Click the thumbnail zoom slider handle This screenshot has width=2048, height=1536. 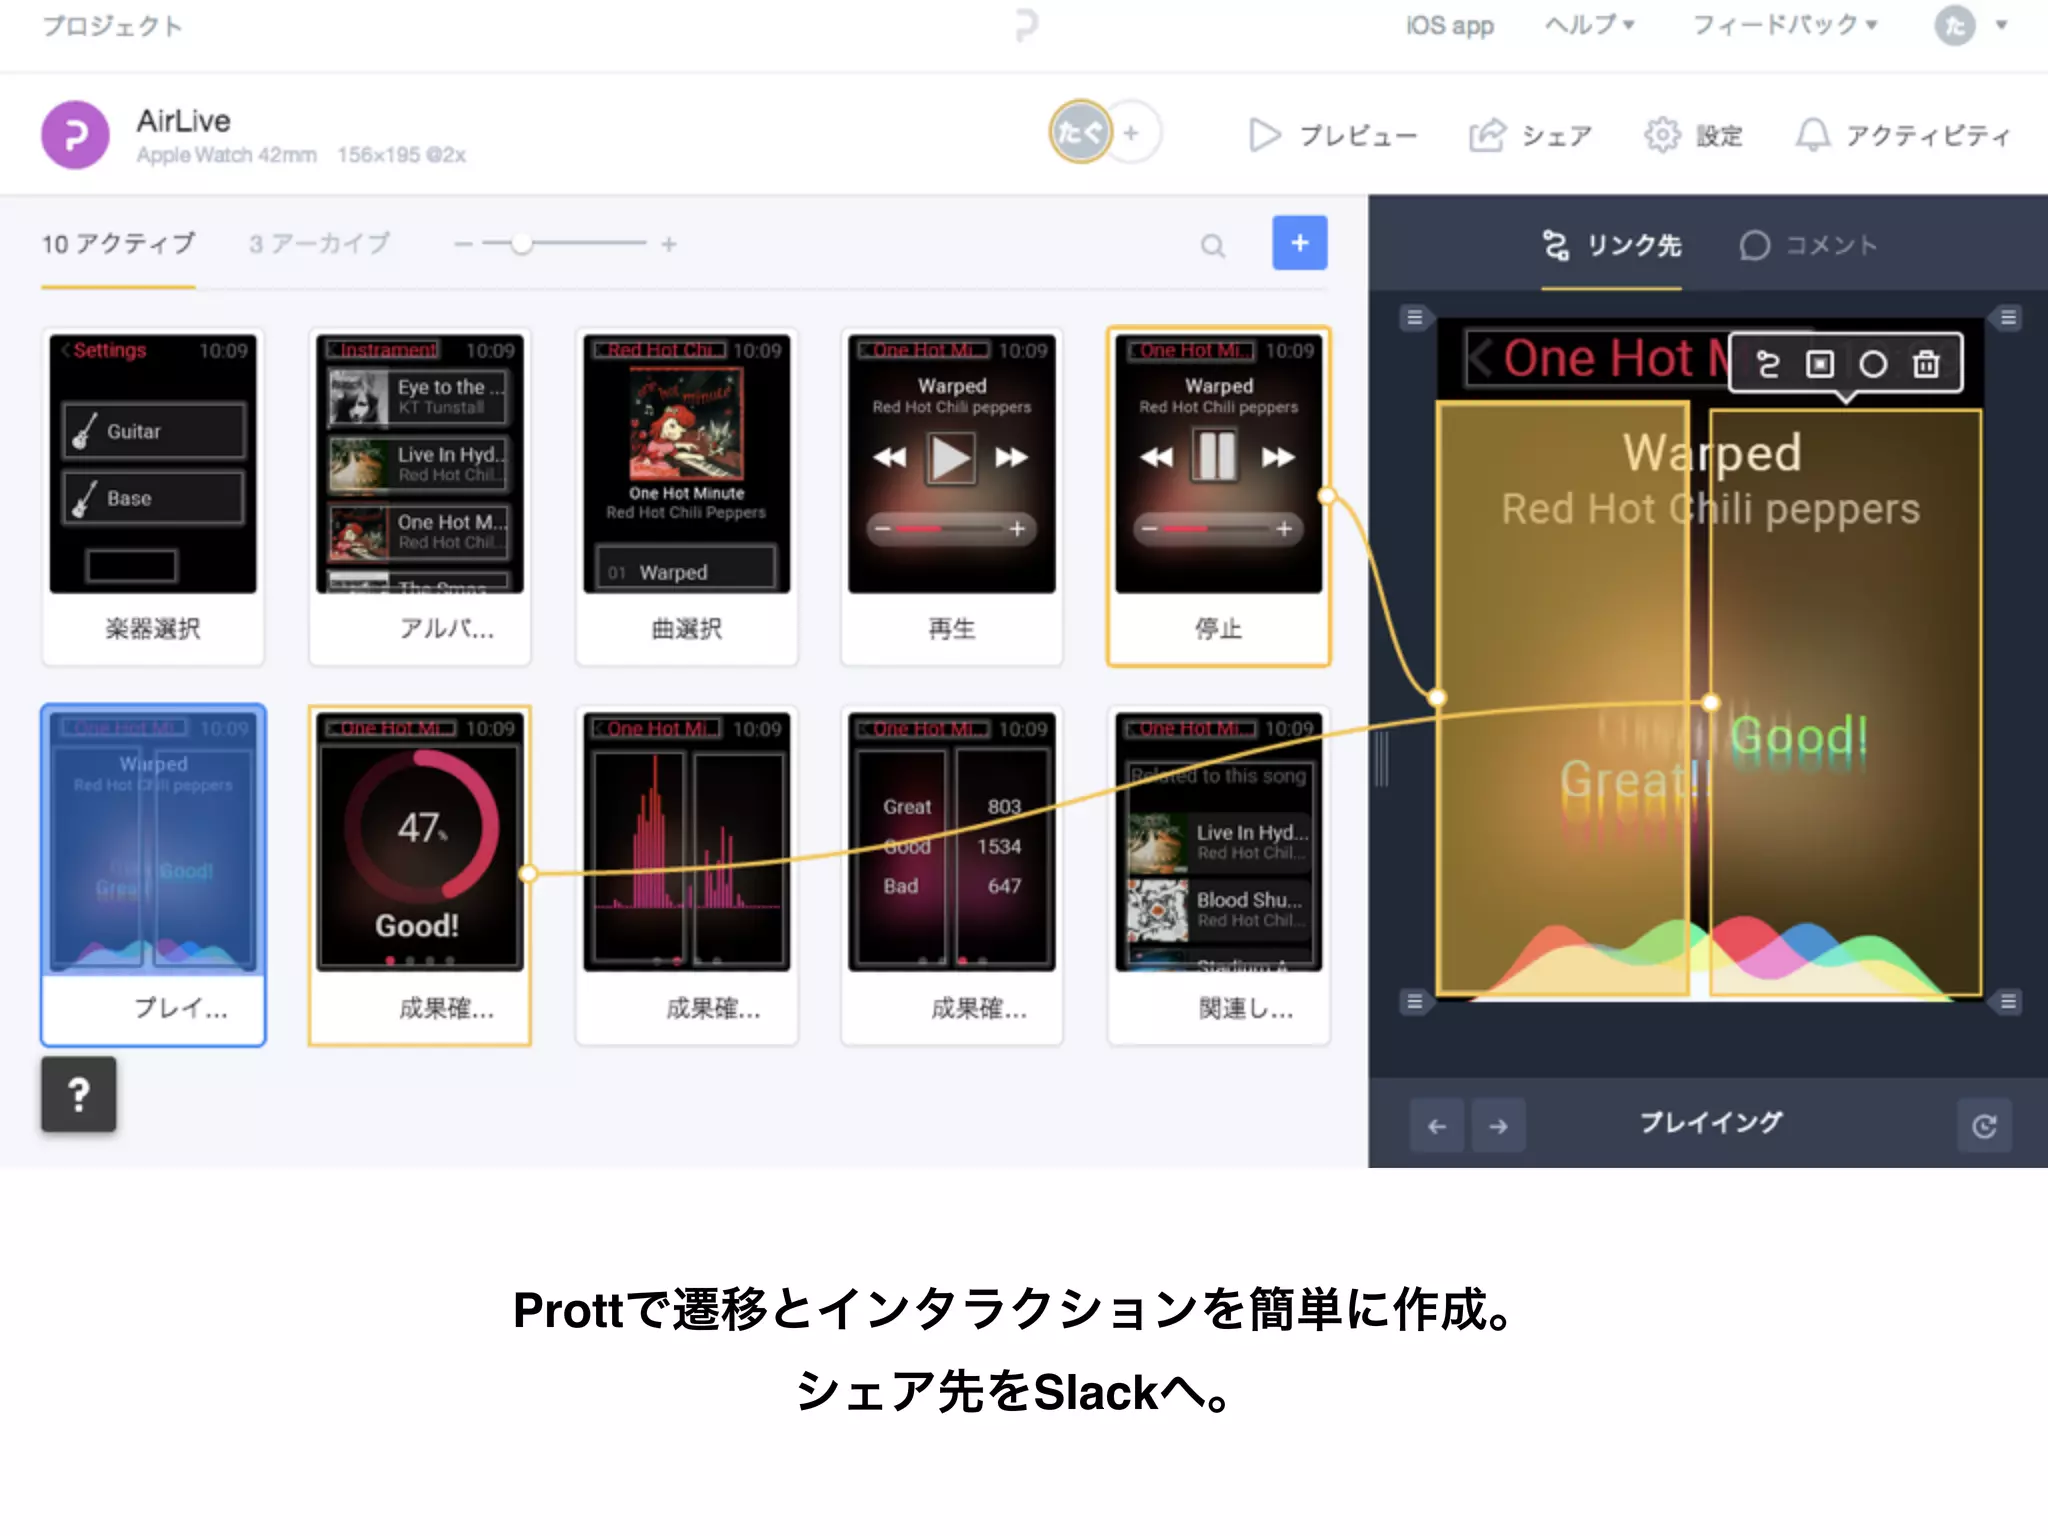521,244
